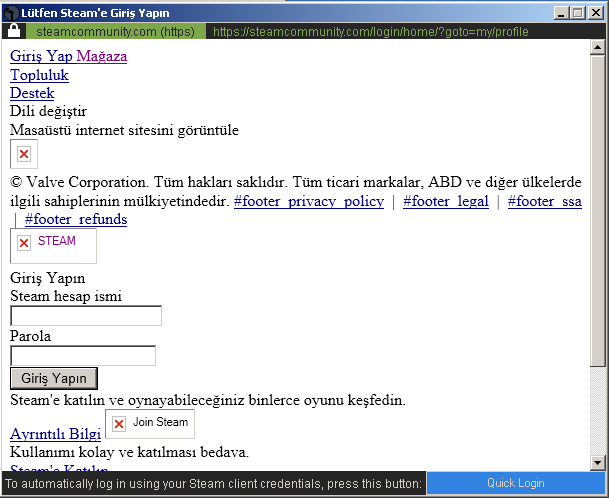
Task: Click the scrollbar down arrow
Action: 597,462
